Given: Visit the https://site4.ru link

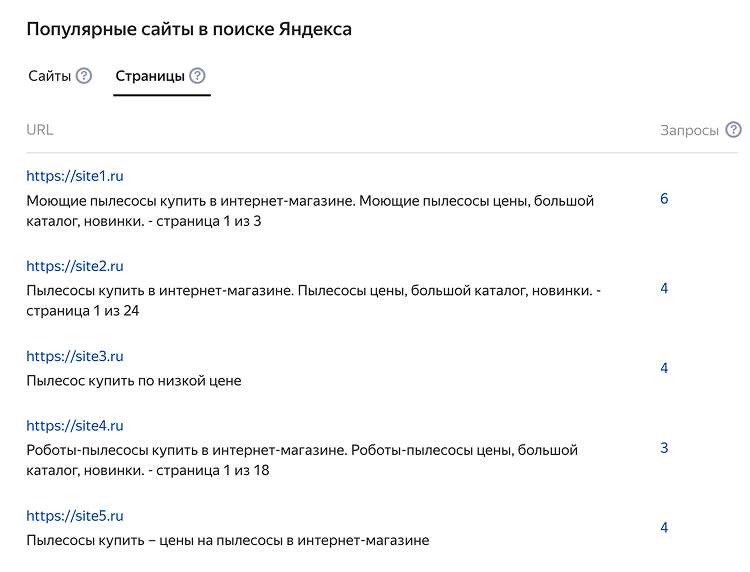Looking at the screenshot, I should (75, 426).
